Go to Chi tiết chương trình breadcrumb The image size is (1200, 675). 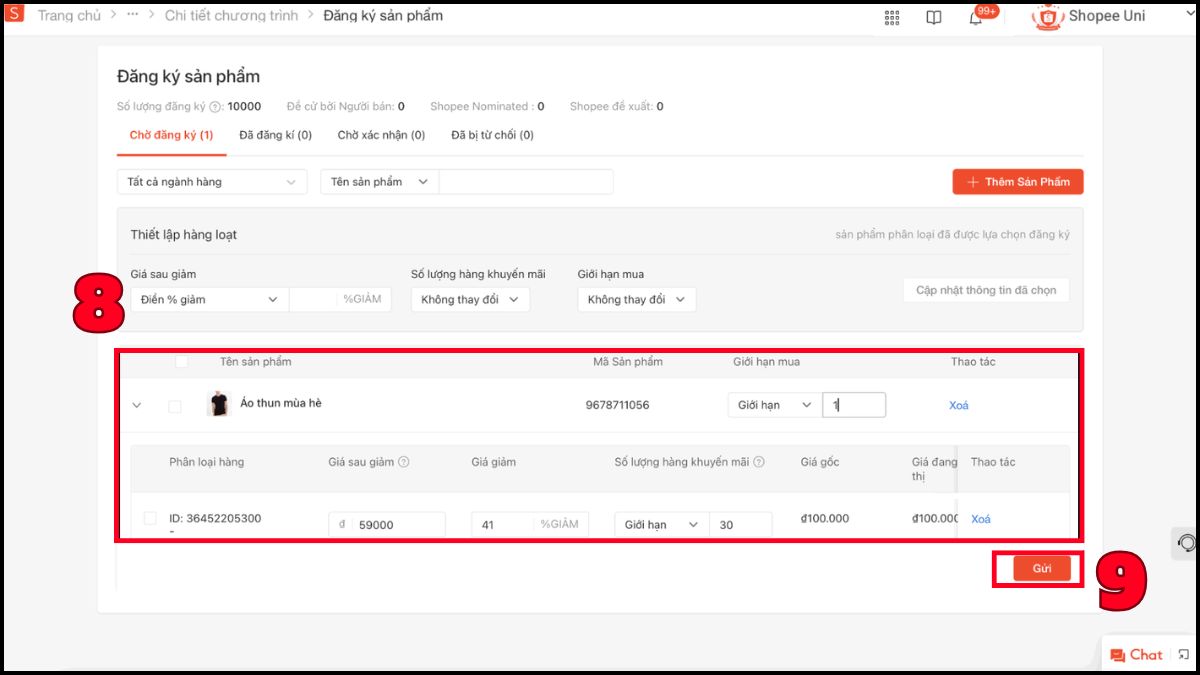pyautogui.click(x=231, y=16)
